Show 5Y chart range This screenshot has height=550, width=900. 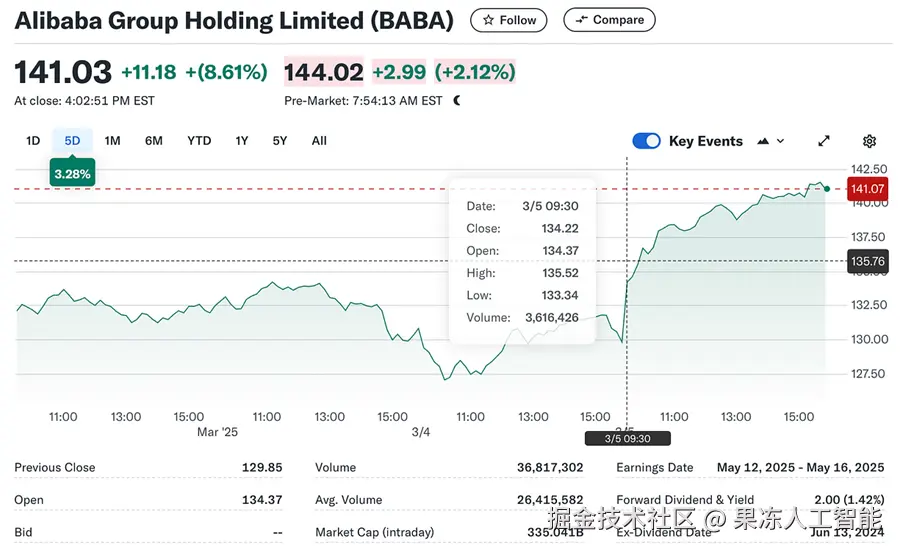tap(280, 141)
